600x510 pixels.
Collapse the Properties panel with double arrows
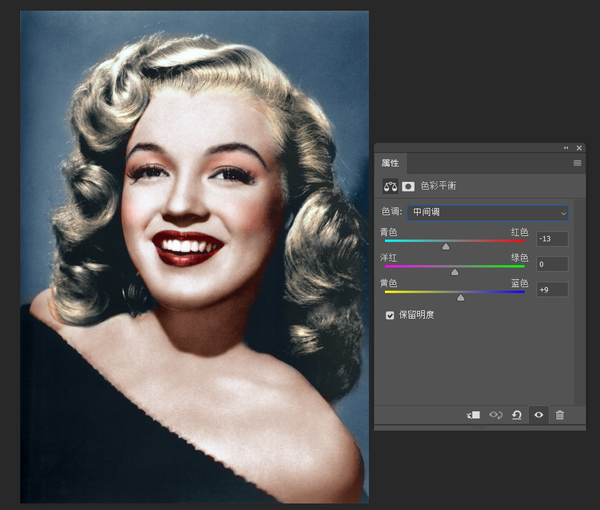(566, 148)
